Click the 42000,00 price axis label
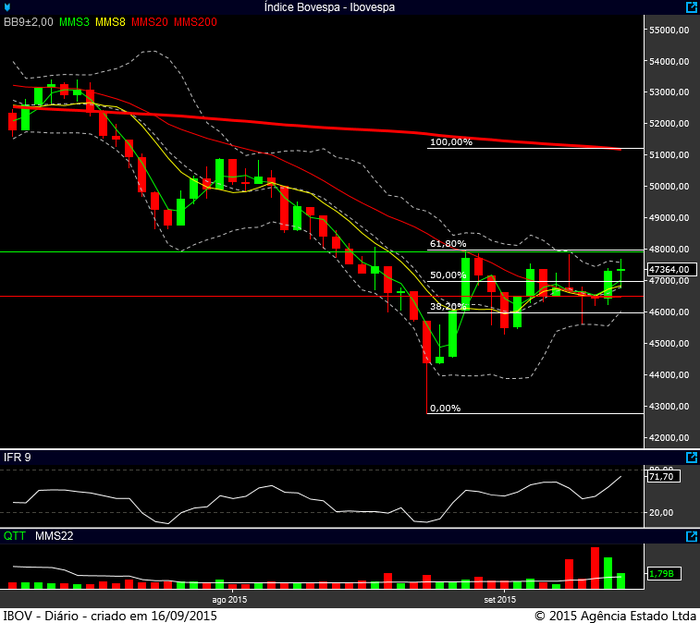Screen dimensions: 700x623 tap(669, 438)
